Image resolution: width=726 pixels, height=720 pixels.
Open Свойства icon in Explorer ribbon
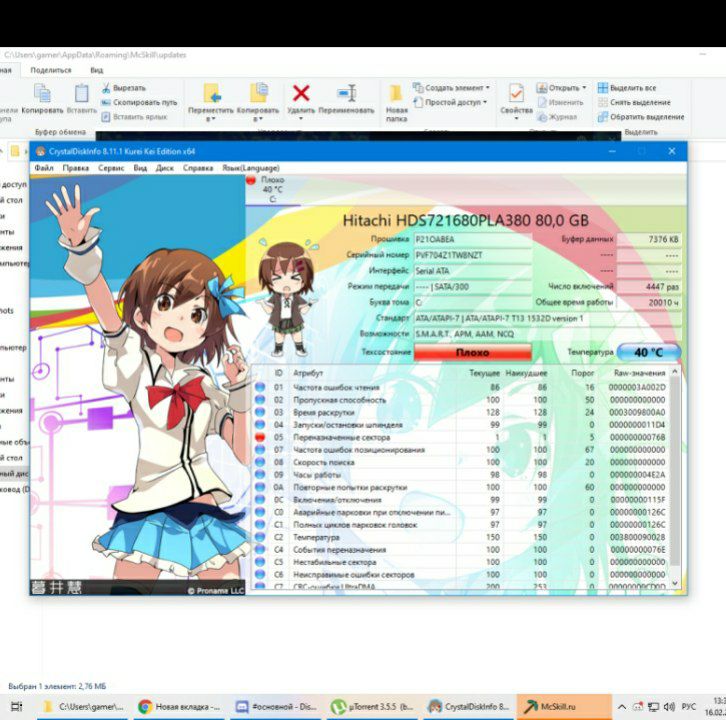pyautogui.click(x=516, y=93)
